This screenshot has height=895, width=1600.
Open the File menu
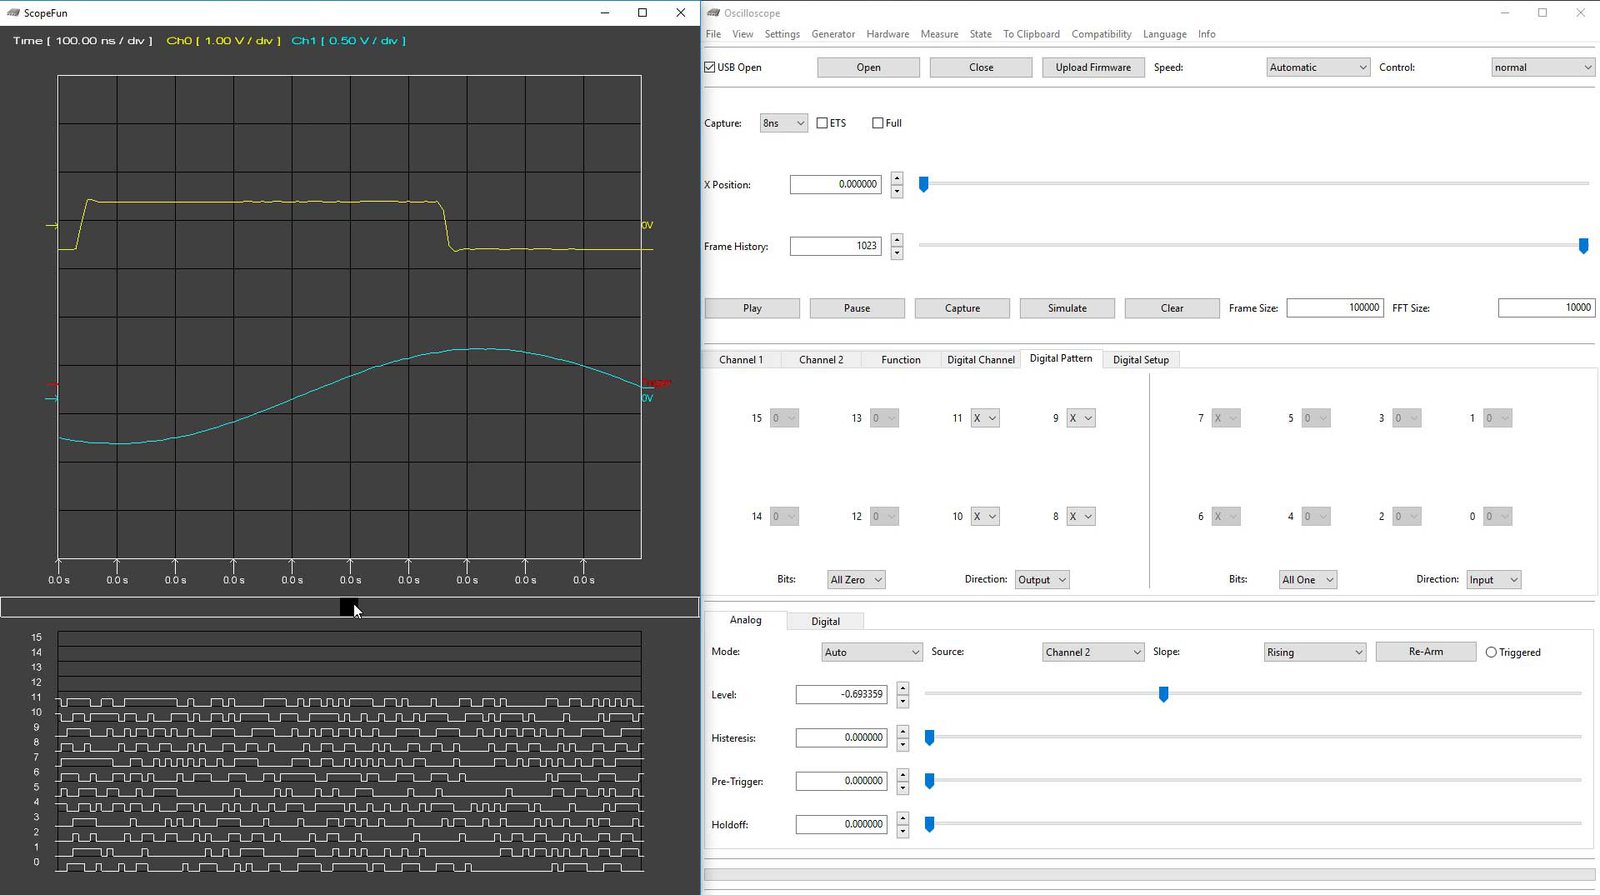713,34
